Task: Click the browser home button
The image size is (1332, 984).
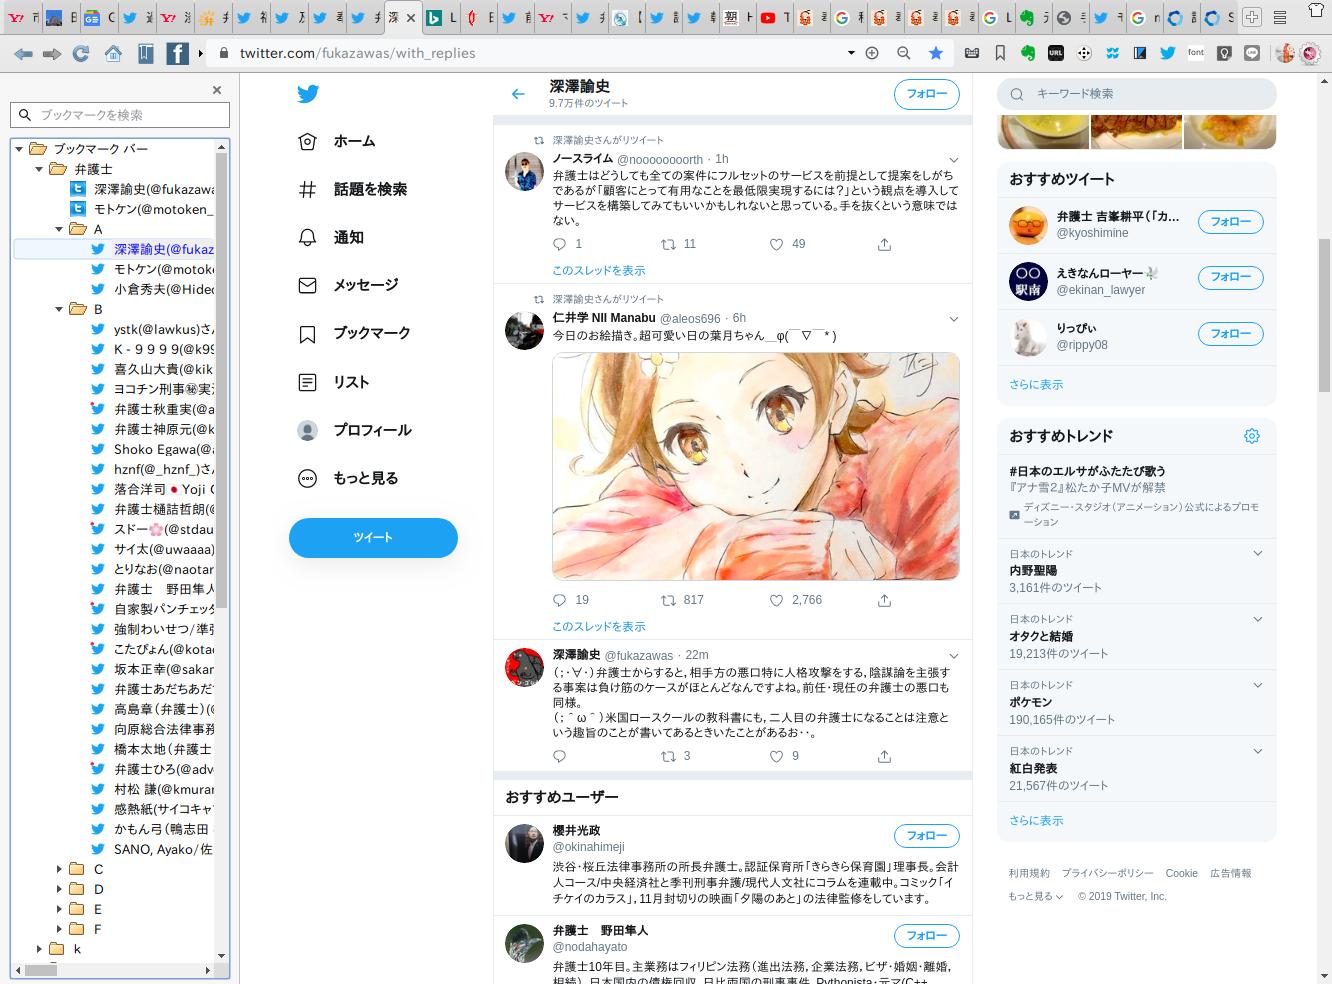Action: [113, 53]
